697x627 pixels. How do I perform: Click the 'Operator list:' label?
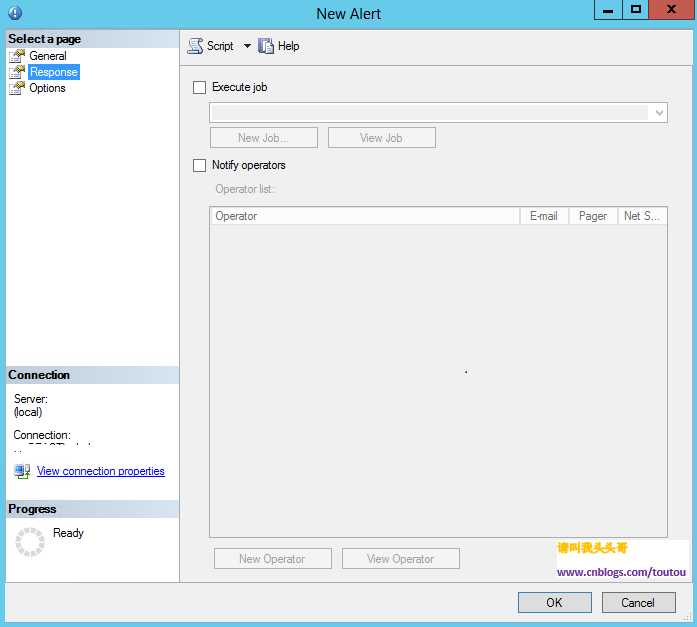244,189
